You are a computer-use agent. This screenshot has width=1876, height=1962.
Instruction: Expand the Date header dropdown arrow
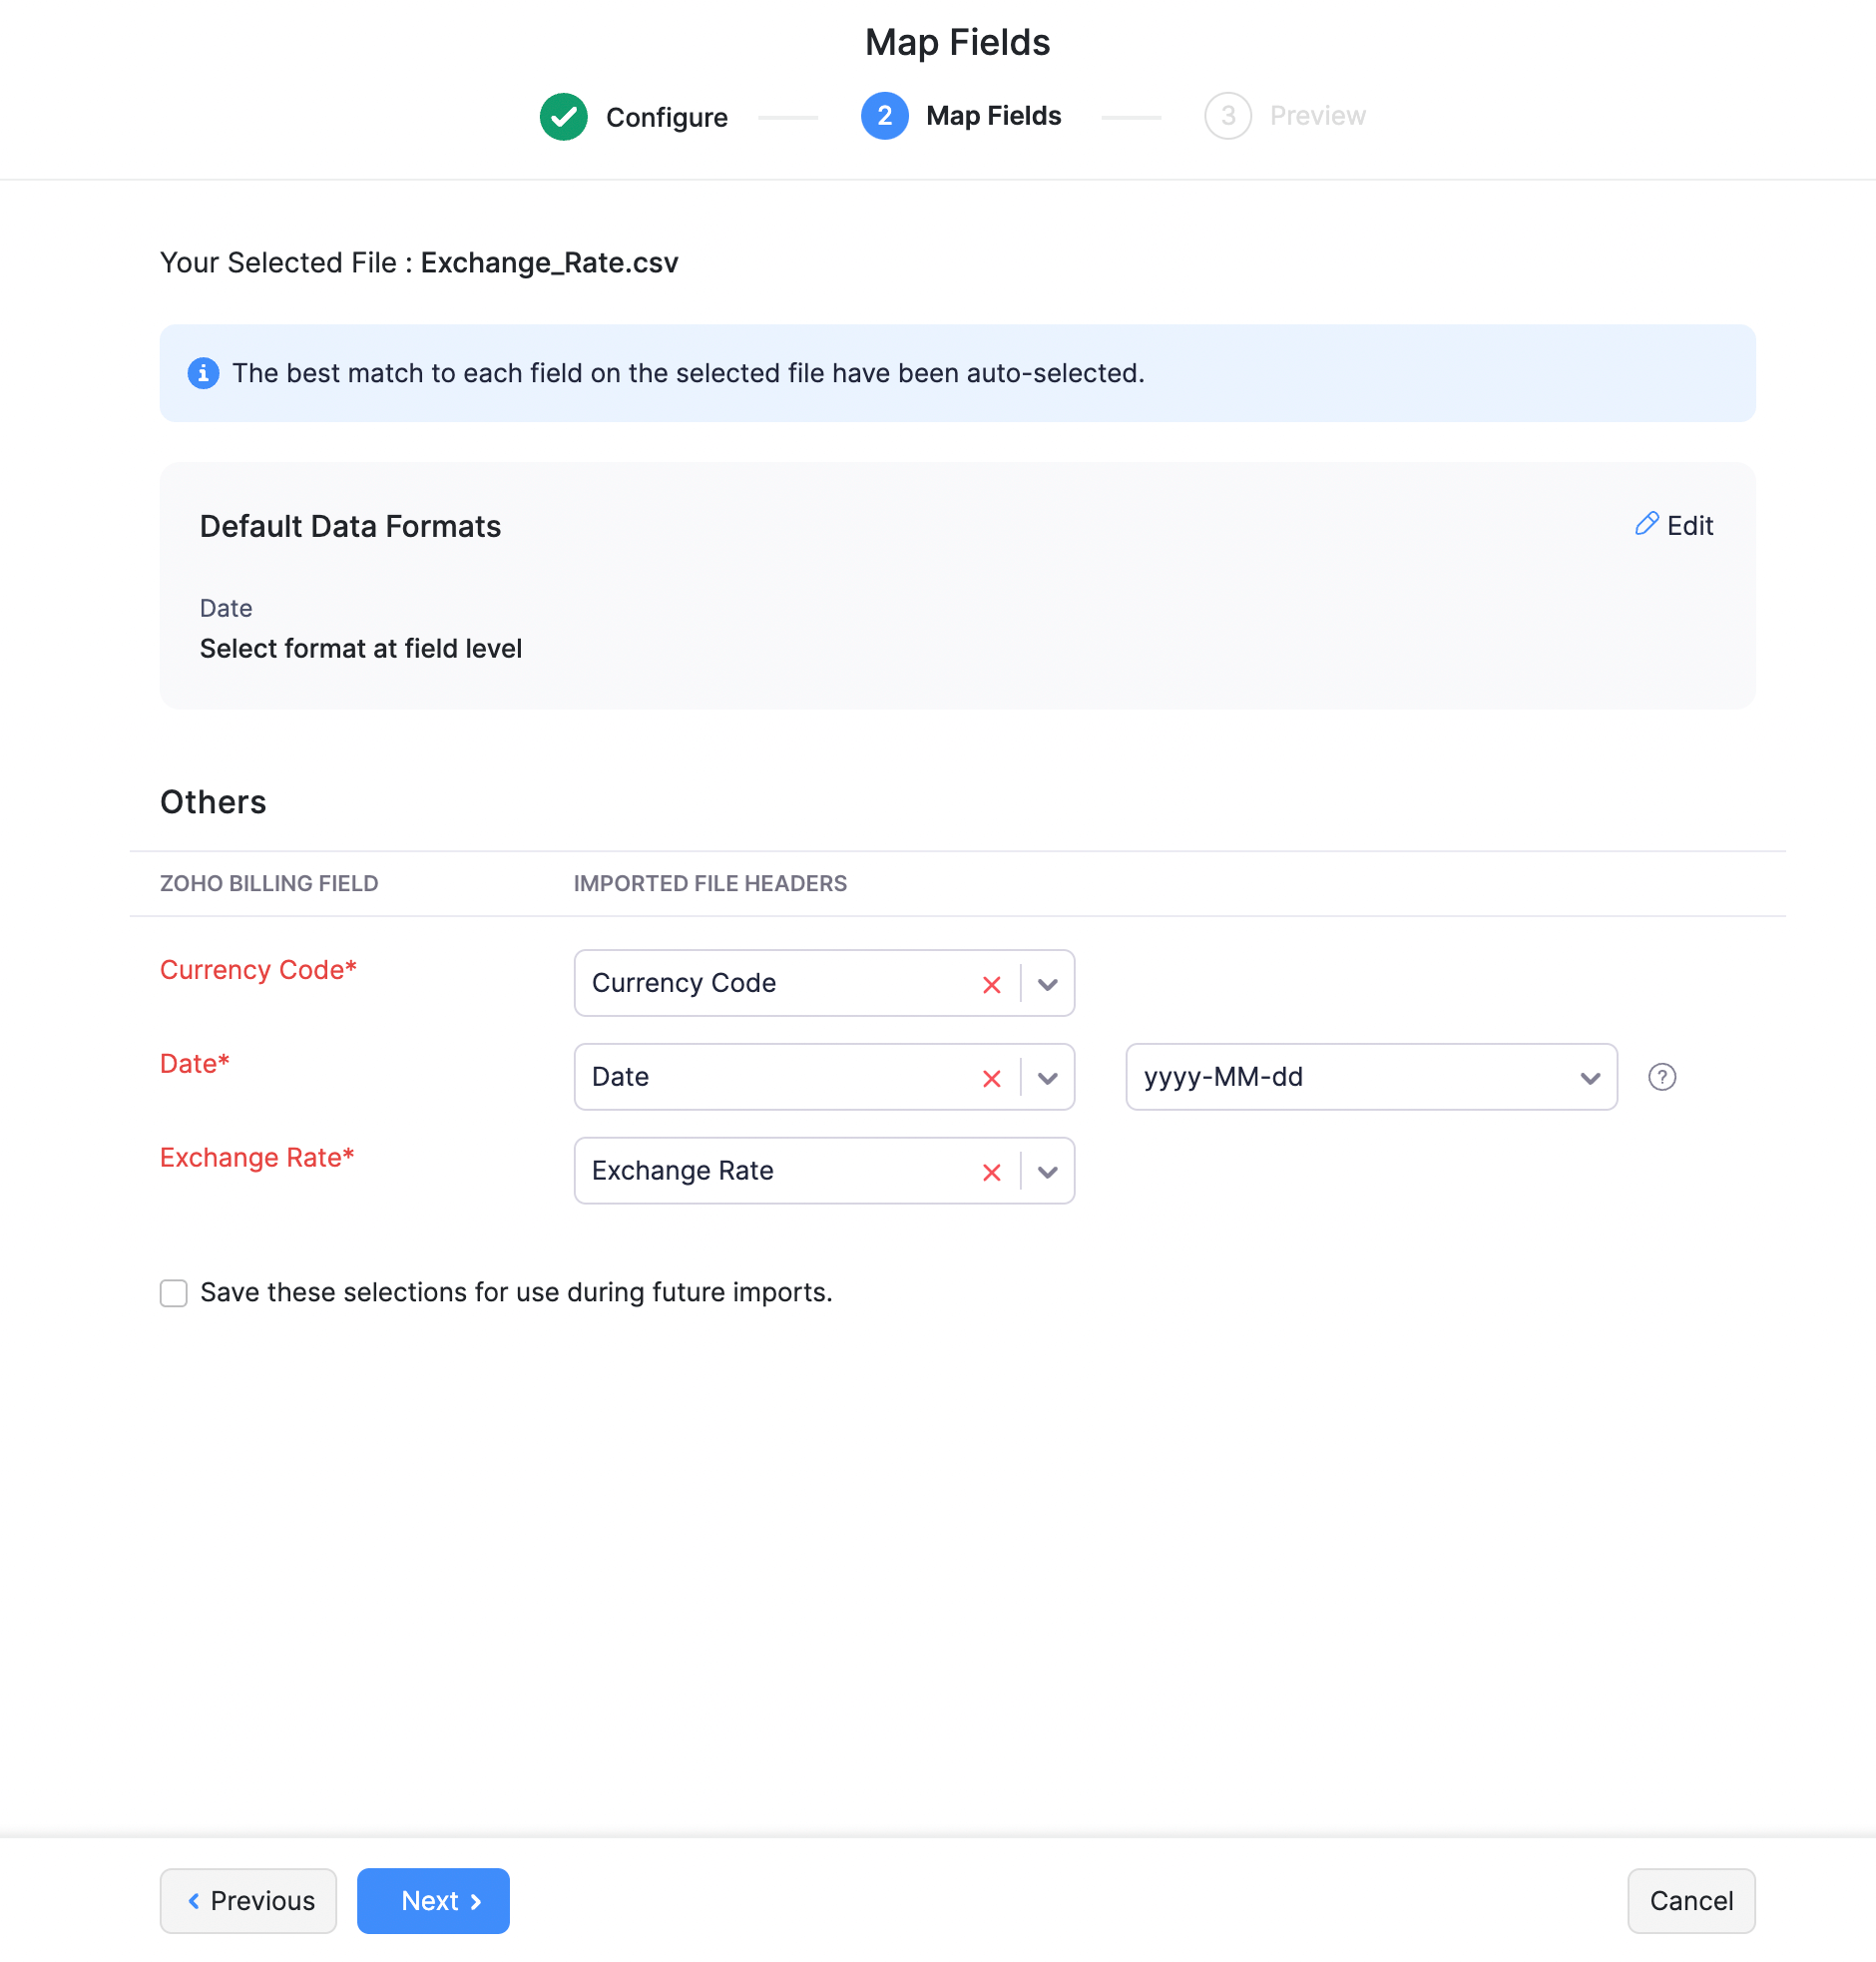click(x=1047, y=1078)
